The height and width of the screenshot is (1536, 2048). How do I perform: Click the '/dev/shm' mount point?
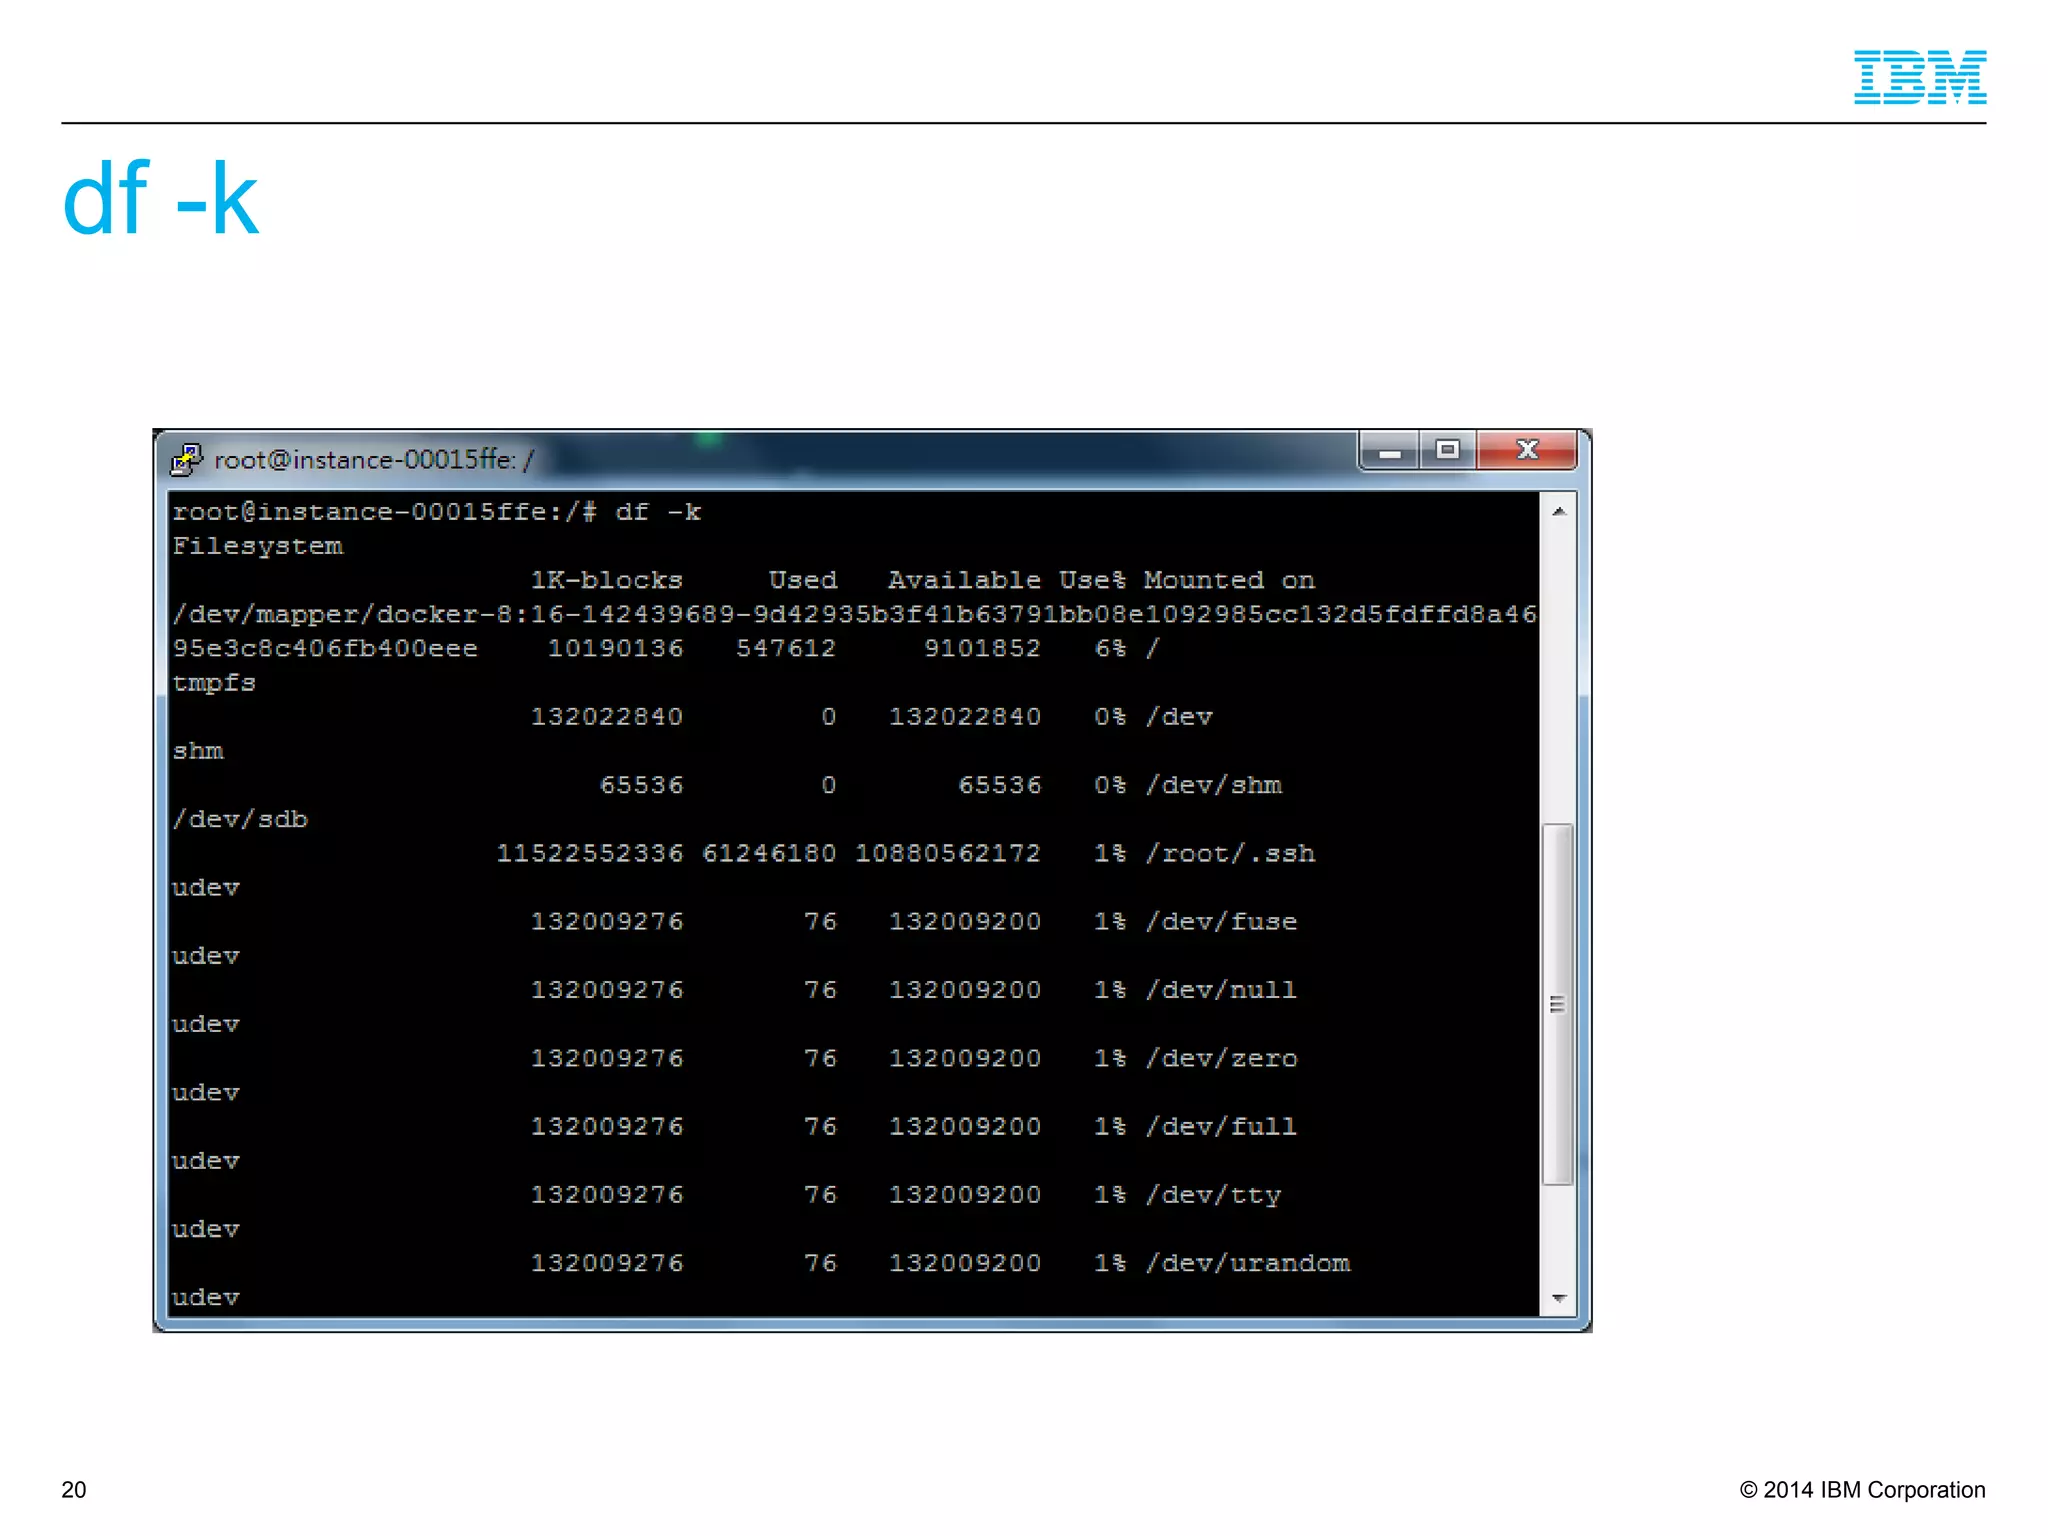1214,785
